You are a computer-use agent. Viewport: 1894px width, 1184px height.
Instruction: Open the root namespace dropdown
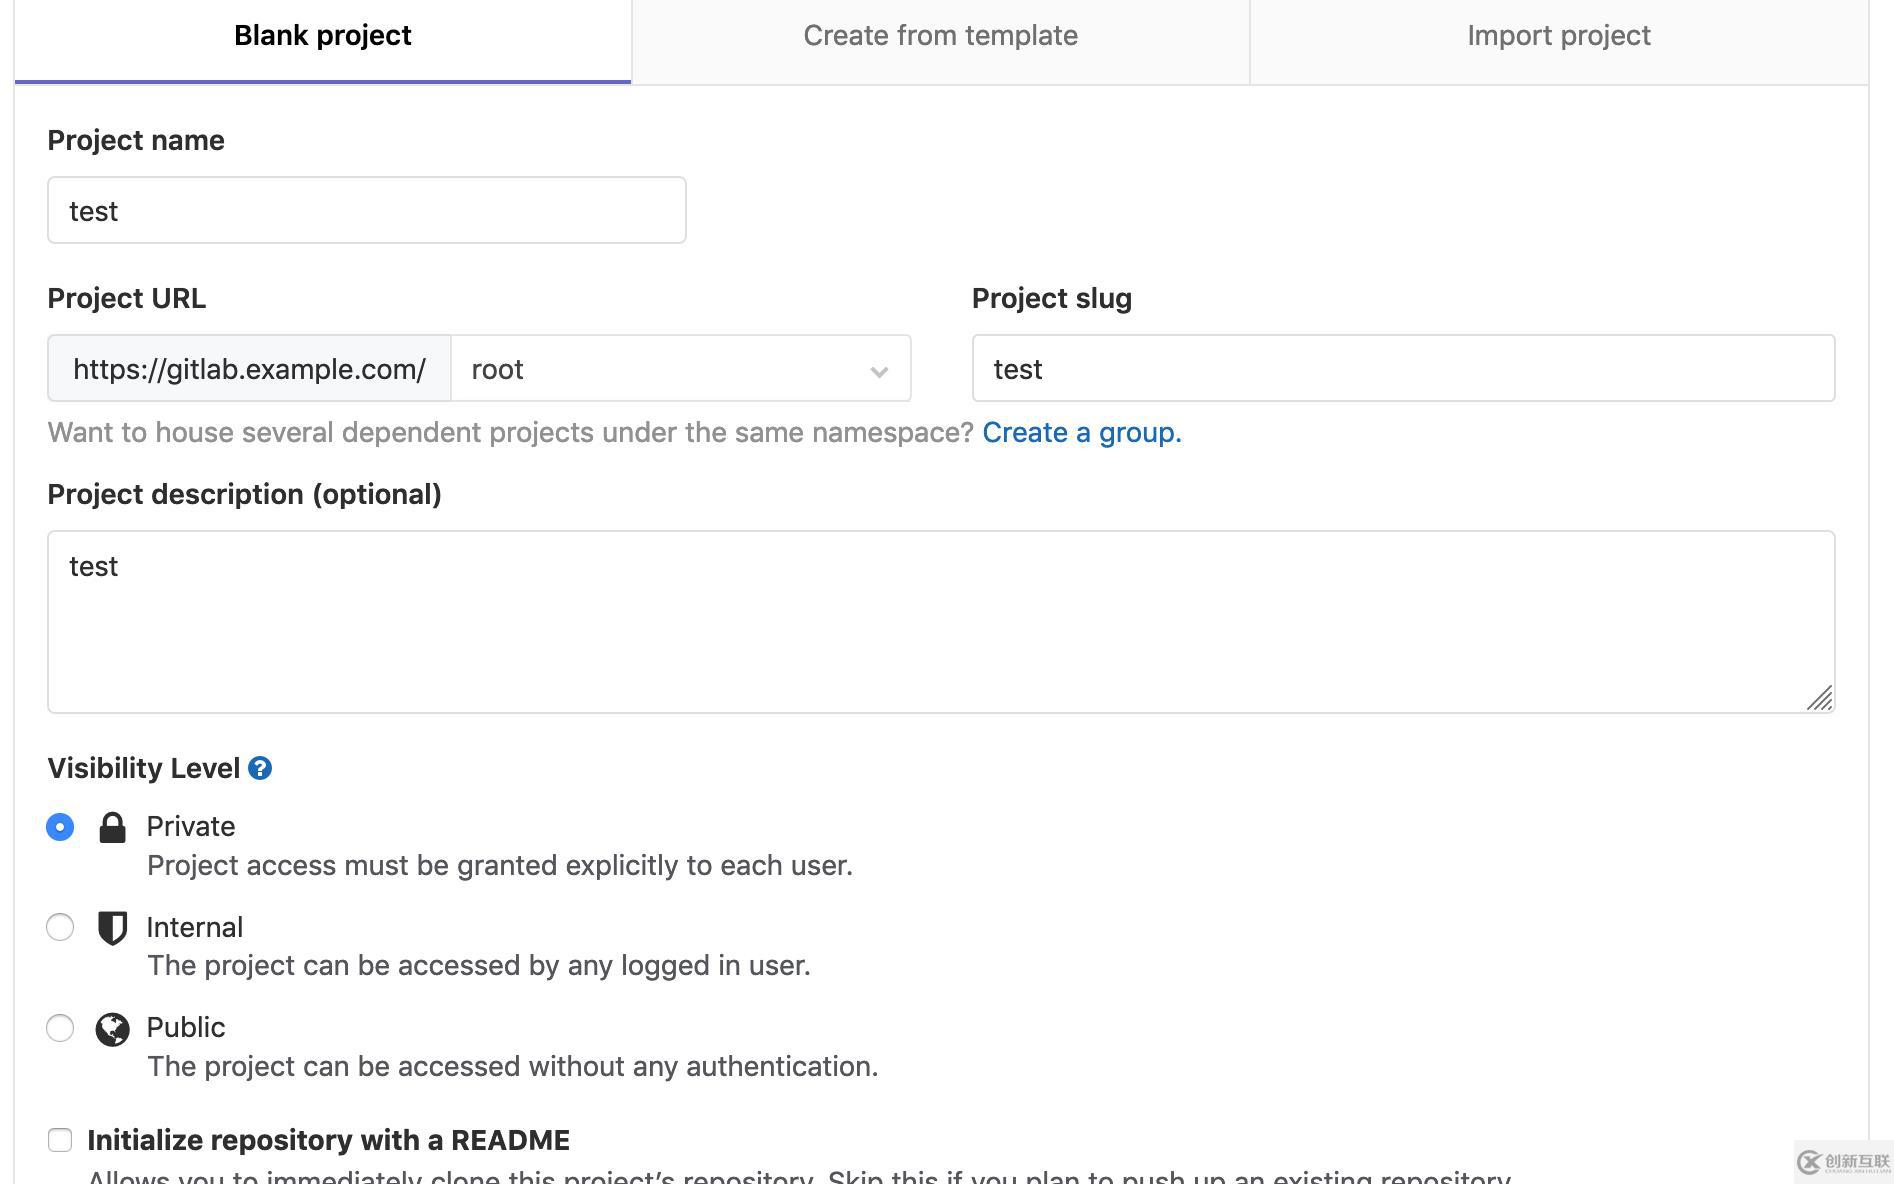680,369
